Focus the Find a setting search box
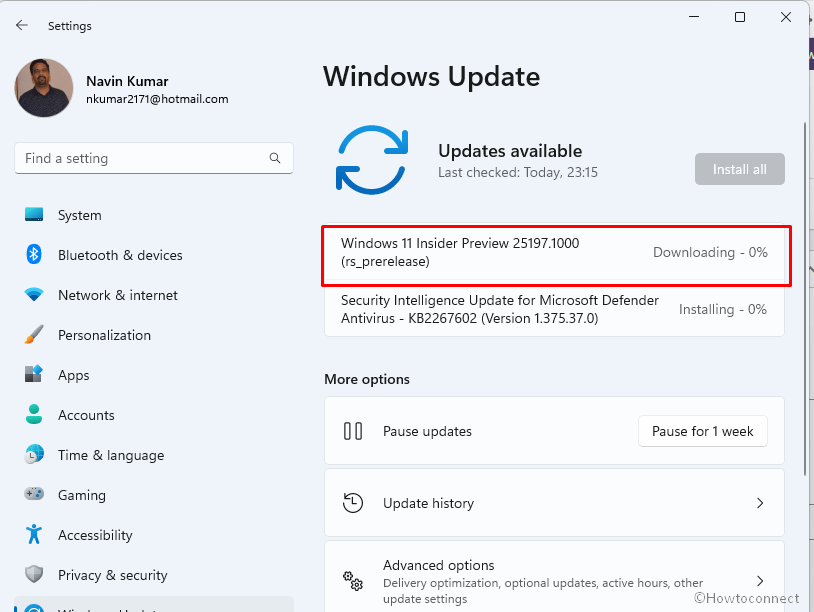814x612 pixels. point(154,158)
